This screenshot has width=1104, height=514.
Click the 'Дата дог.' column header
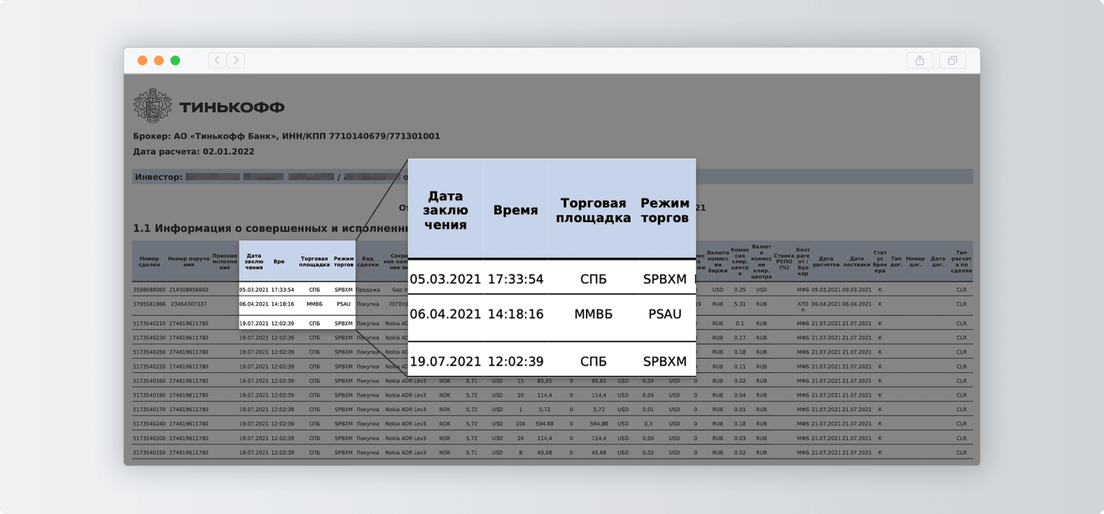click(x=938, y=261)
